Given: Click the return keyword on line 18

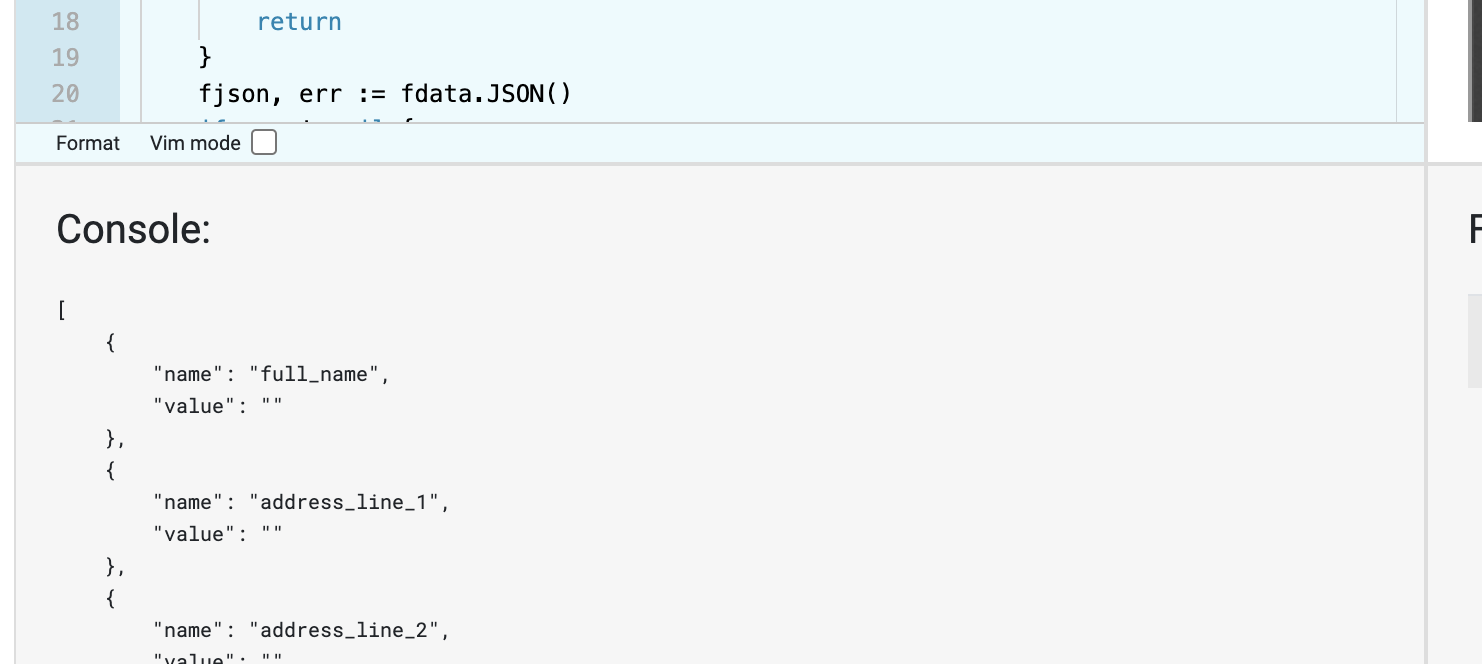Looking at the screenshot, I should 299,22.
